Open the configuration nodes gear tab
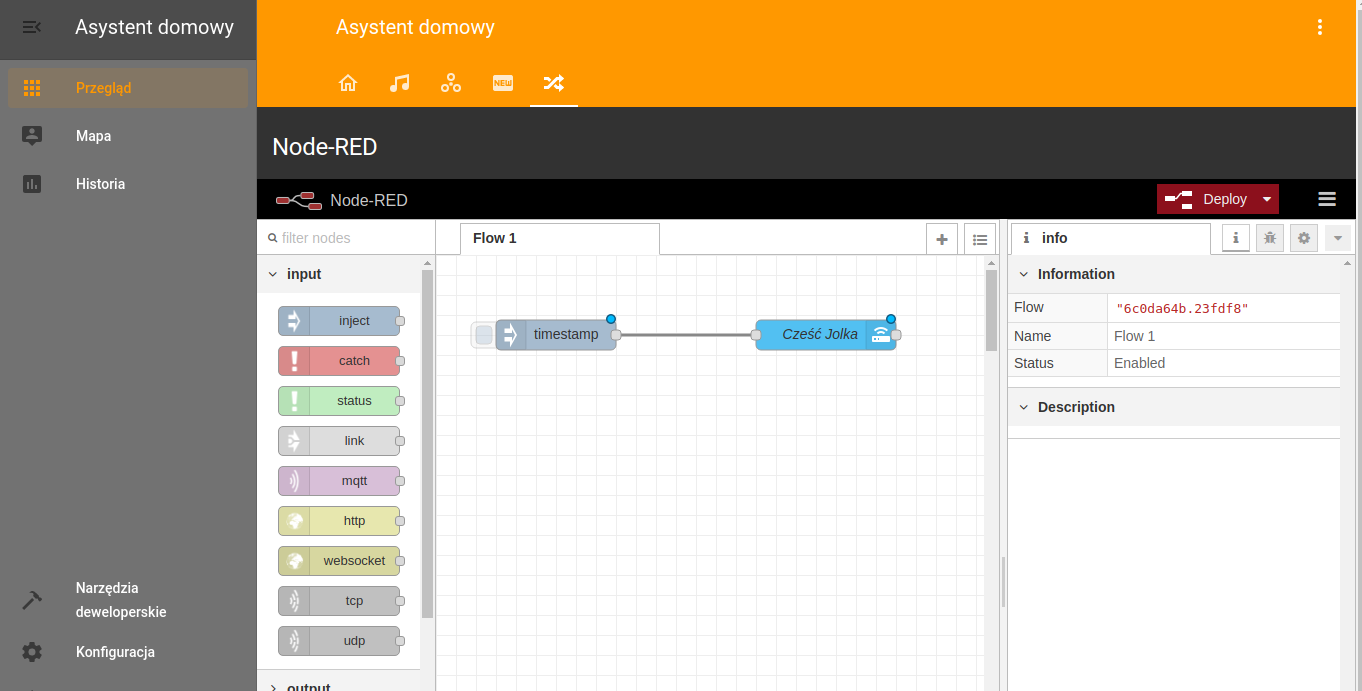1362x691 pixels. [1304, 238]
